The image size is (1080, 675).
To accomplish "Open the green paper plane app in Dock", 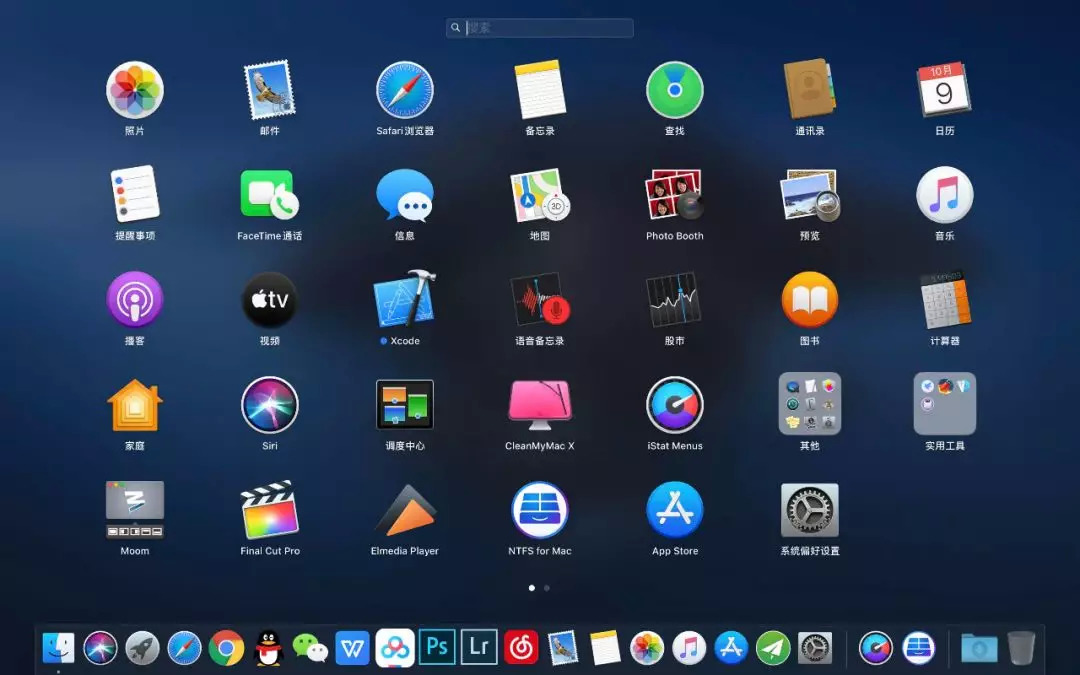I will [x=773, y=648].
